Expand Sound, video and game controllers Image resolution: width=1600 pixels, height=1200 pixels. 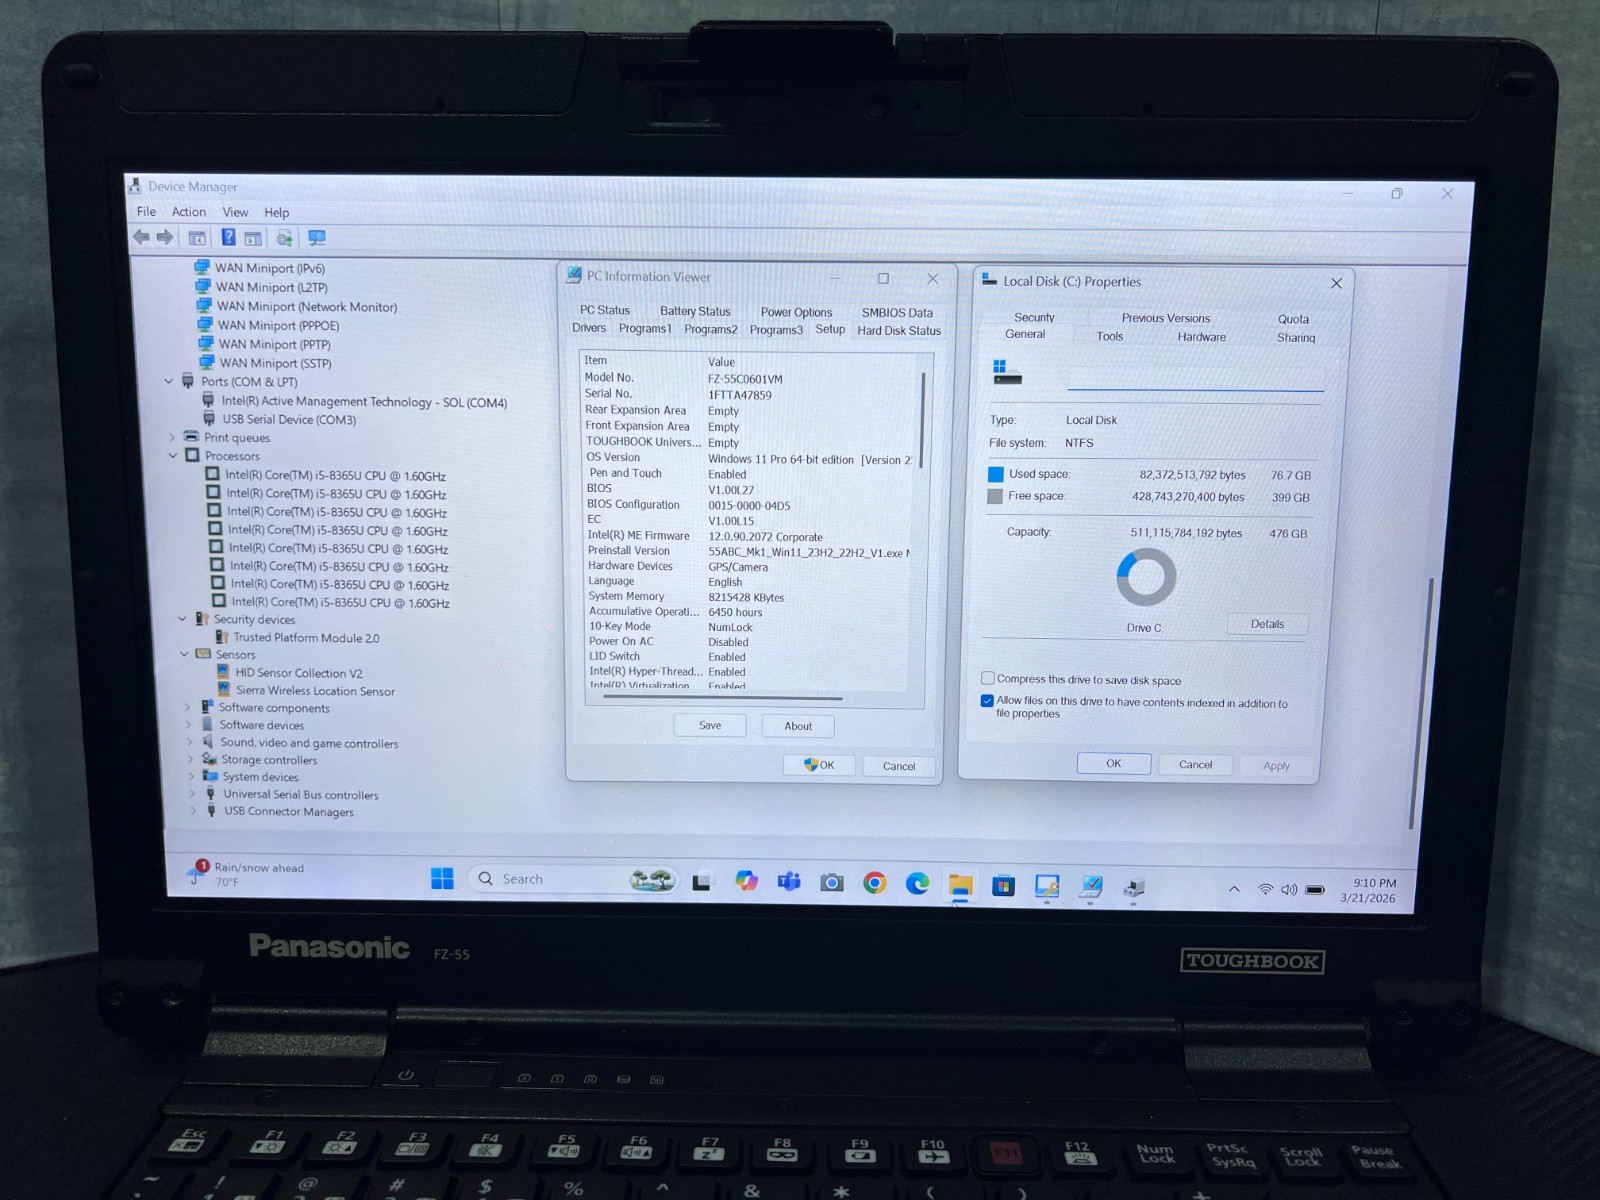point(189,742)
